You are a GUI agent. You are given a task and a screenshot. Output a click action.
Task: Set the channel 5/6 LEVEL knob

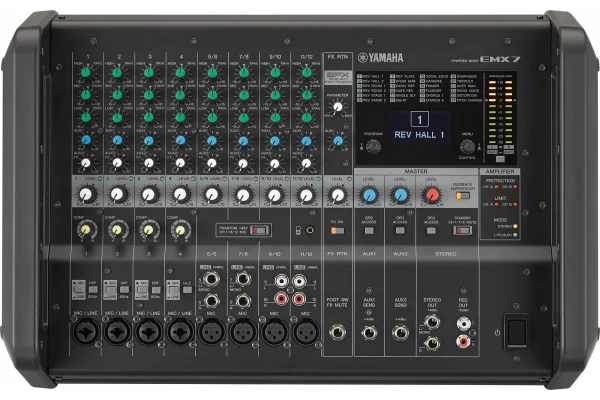point(212,194)
